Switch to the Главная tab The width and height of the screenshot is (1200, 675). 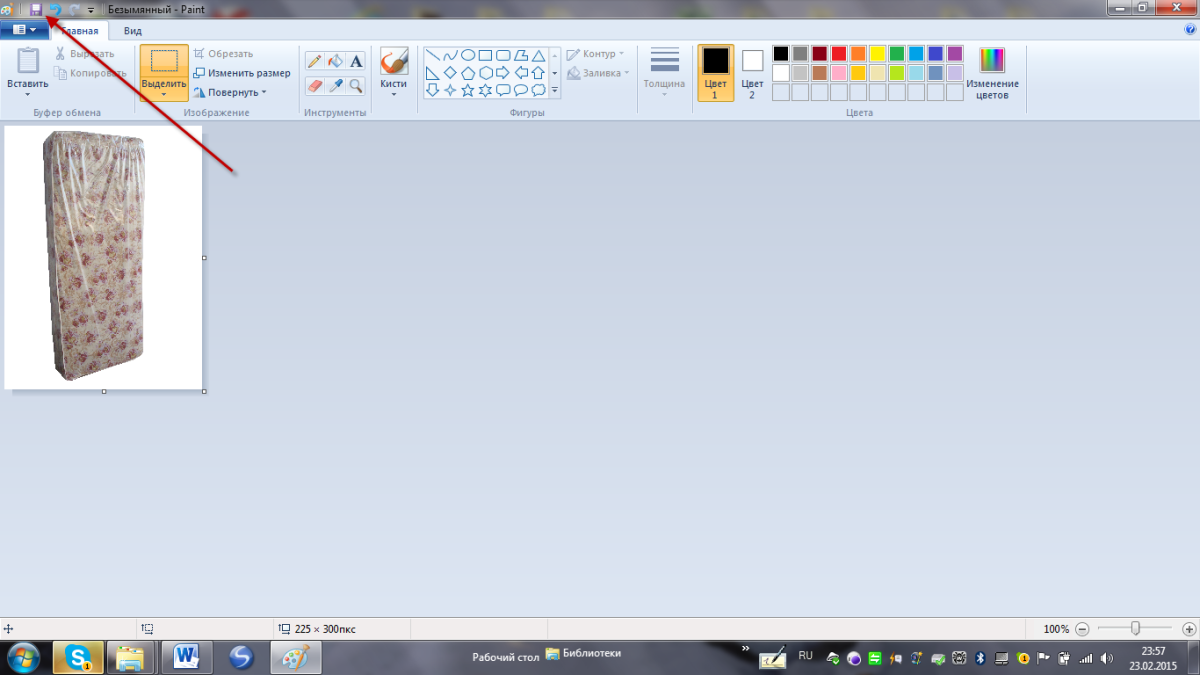pyautogui.click(x=80, y=31)
